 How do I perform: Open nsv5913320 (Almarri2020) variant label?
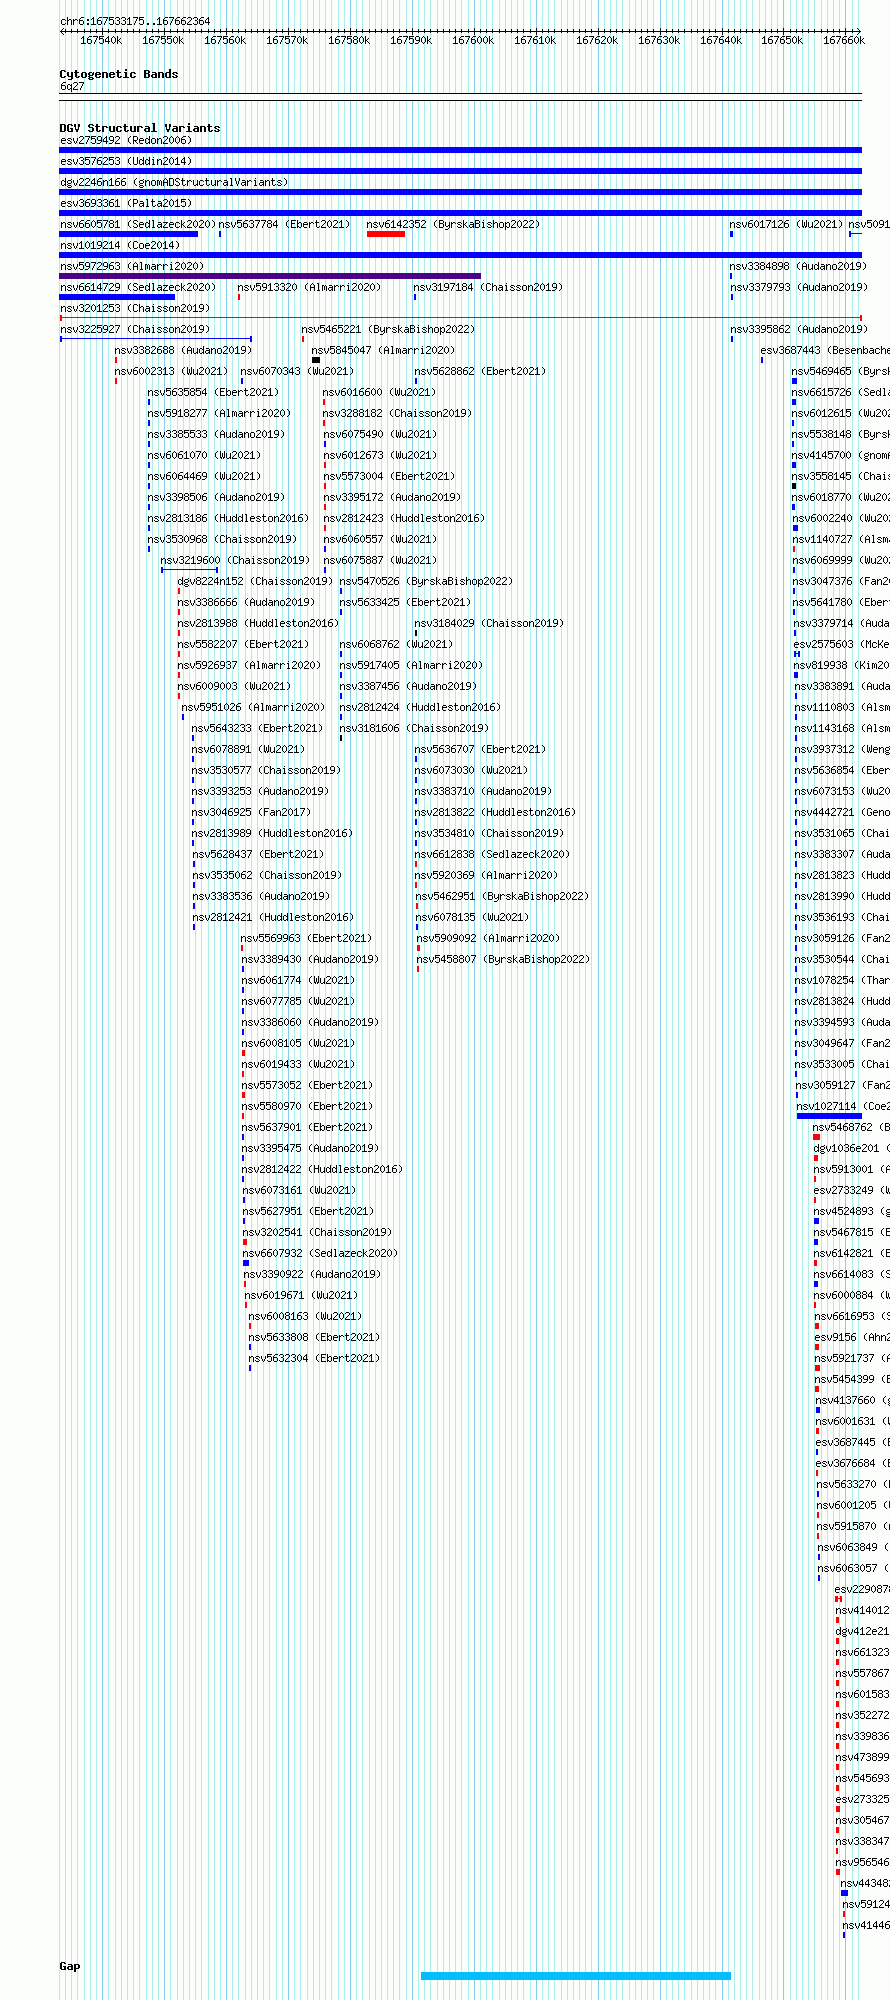[309, 287]
